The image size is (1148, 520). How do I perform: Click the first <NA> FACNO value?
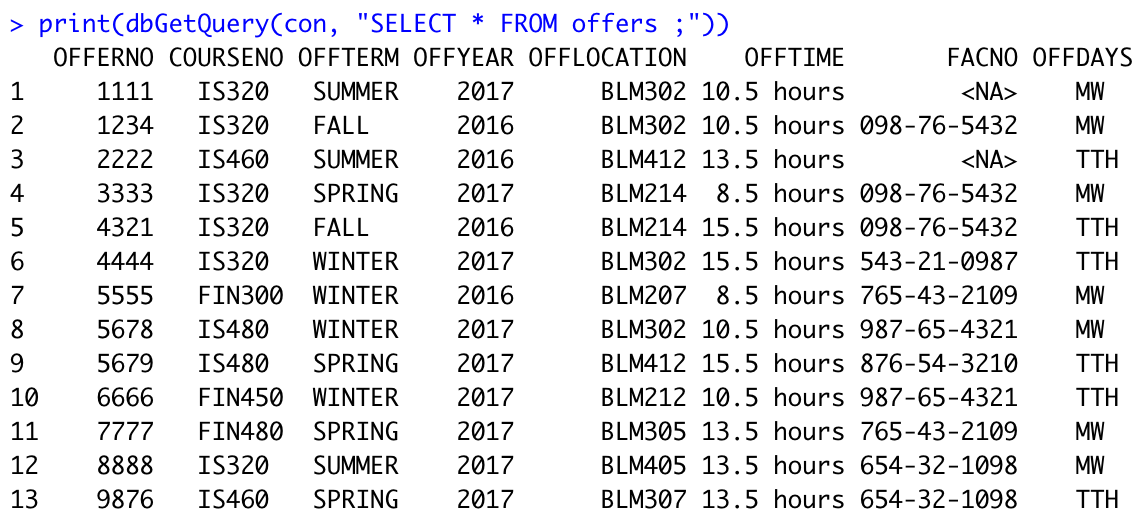[x=988, y=92]
